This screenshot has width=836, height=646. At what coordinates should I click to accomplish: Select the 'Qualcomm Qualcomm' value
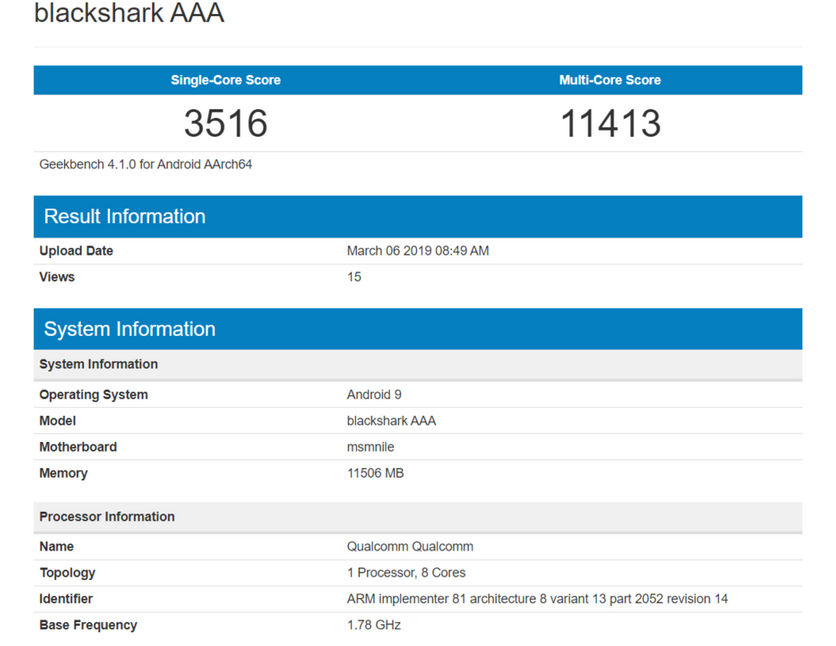coord(410,546)
